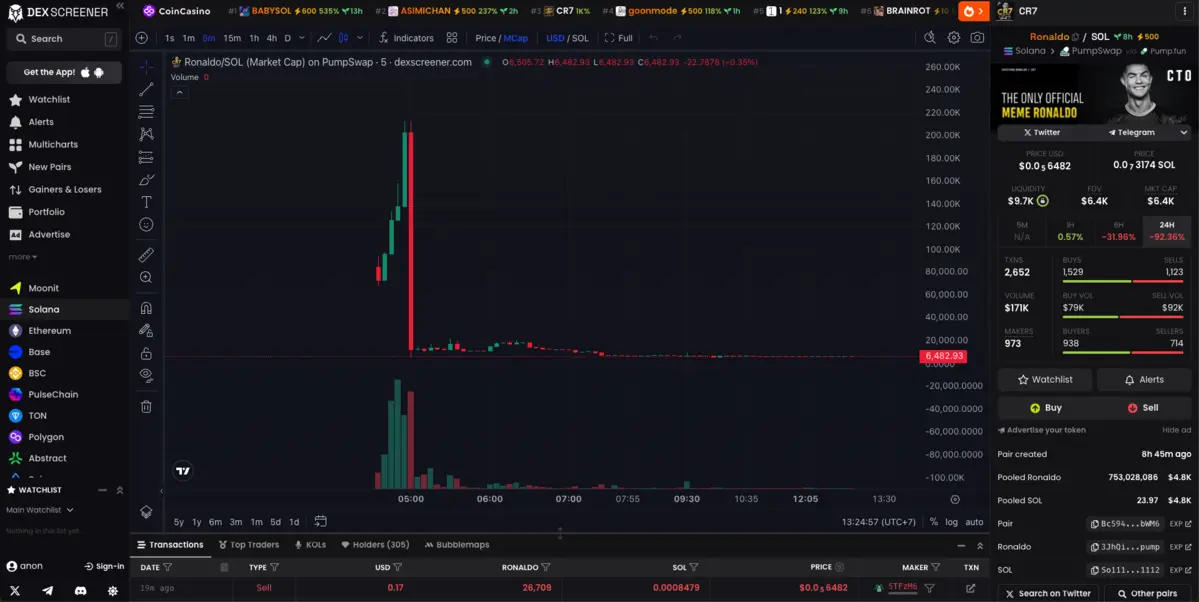Toggle magnet mode for drawings
The image size is (1199, 602).
pyautogui.click(x=146, y=308)
